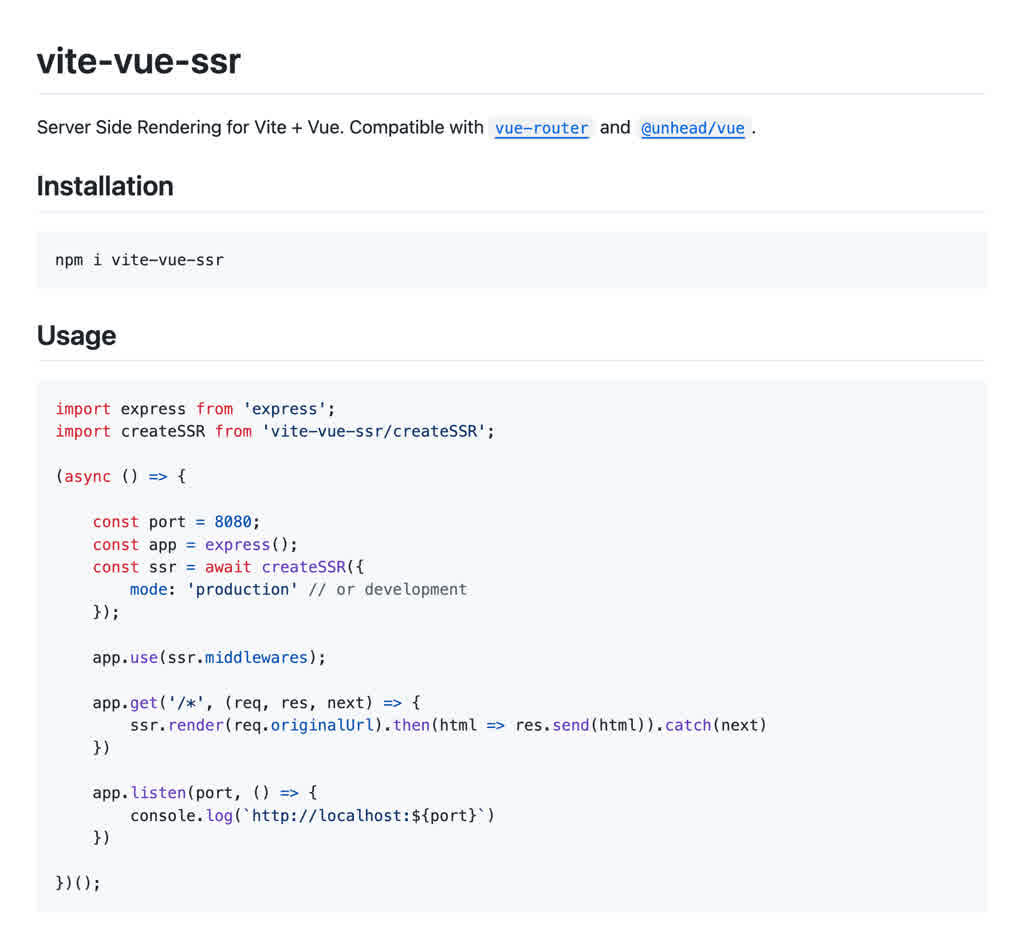Select the "const app = express();" line
The height and width of the screenshot is (950, 1024).
pos(195,545)
